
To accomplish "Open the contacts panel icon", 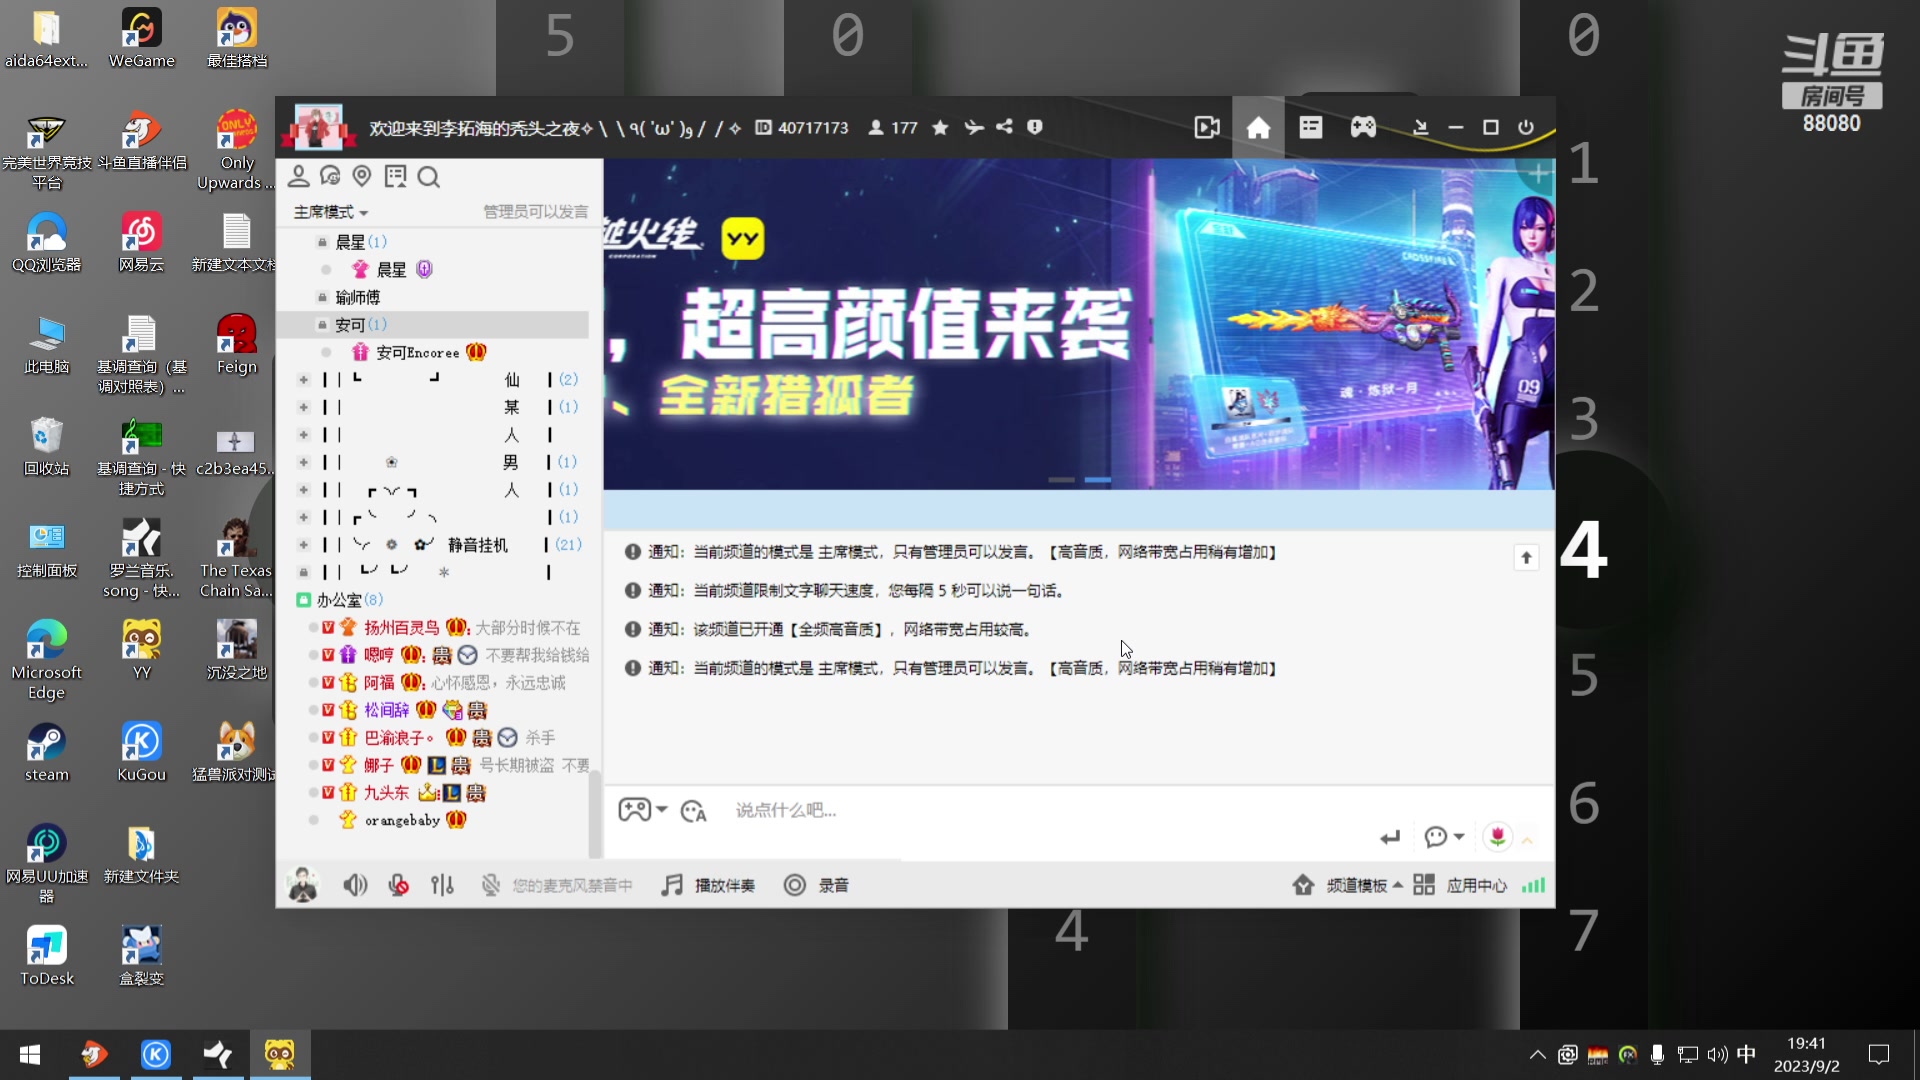I will coord(298,176).
